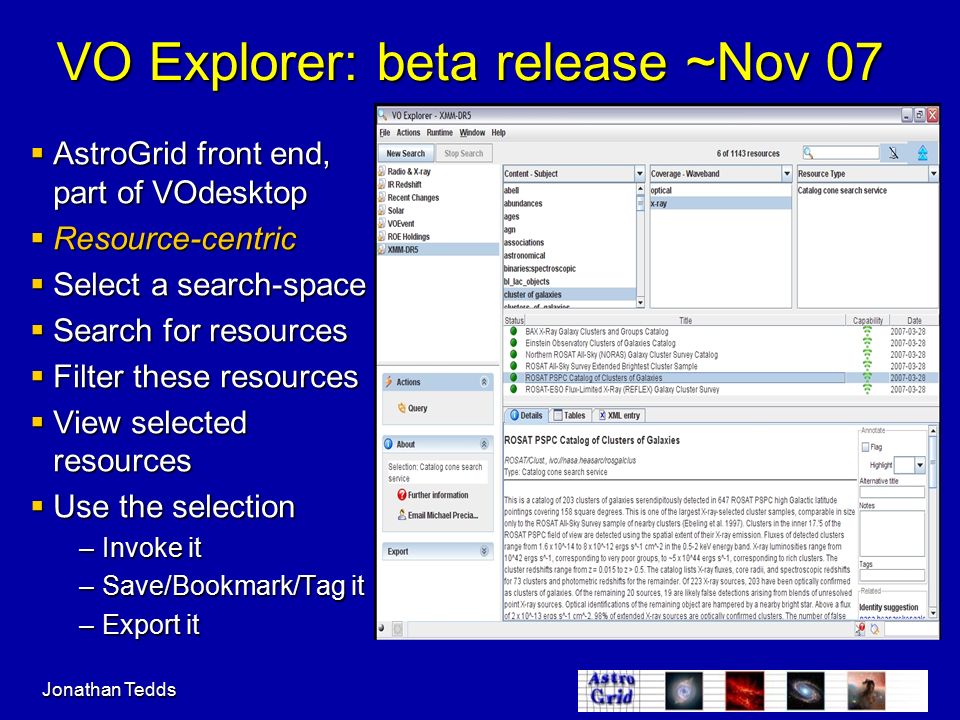Click the status bar icon with red mark

(x=860, y=629)
